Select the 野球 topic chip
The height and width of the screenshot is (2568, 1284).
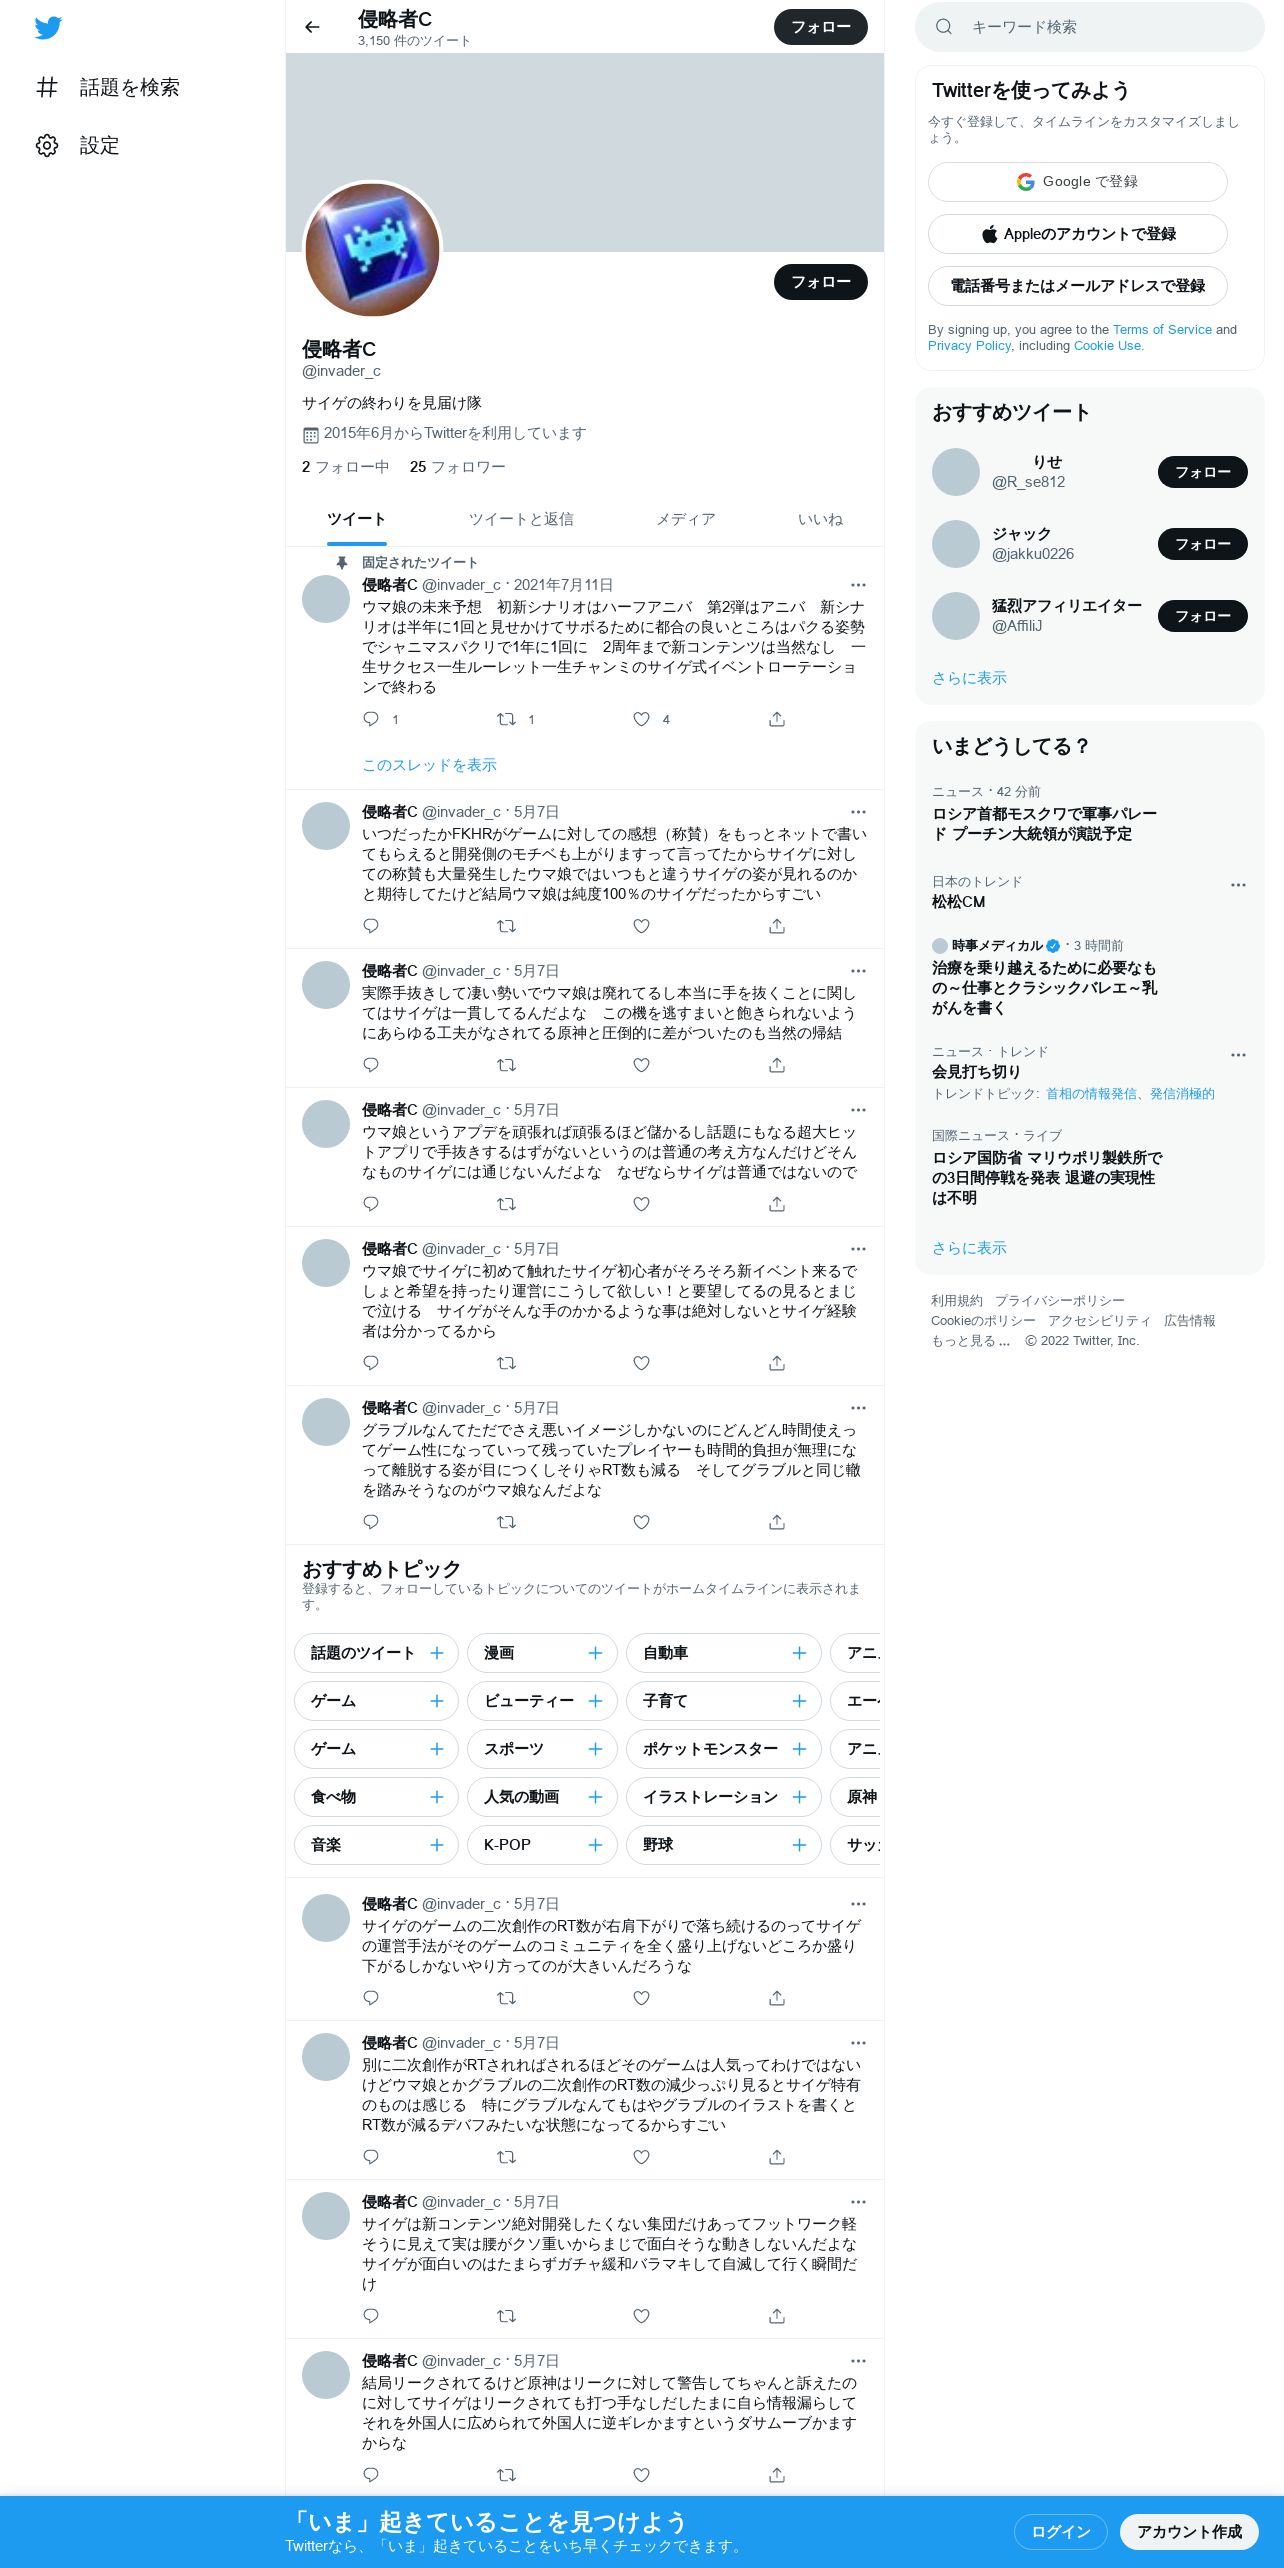(x=724, y=1845)
